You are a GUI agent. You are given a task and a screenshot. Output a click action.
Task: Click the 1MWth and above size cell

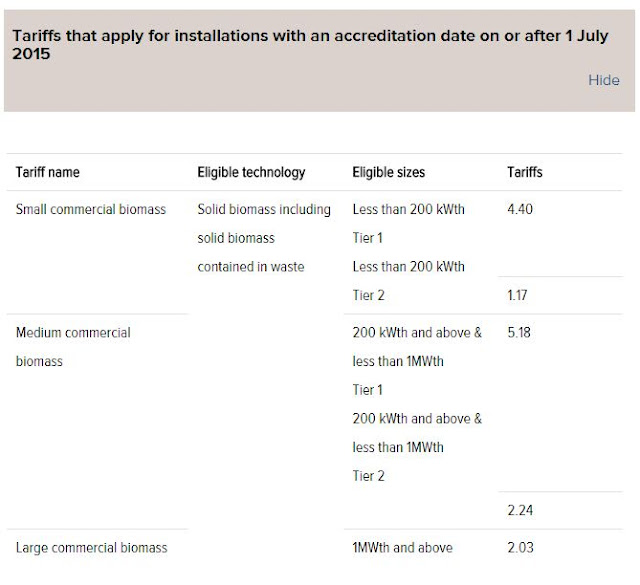click(x=402, y=547)
